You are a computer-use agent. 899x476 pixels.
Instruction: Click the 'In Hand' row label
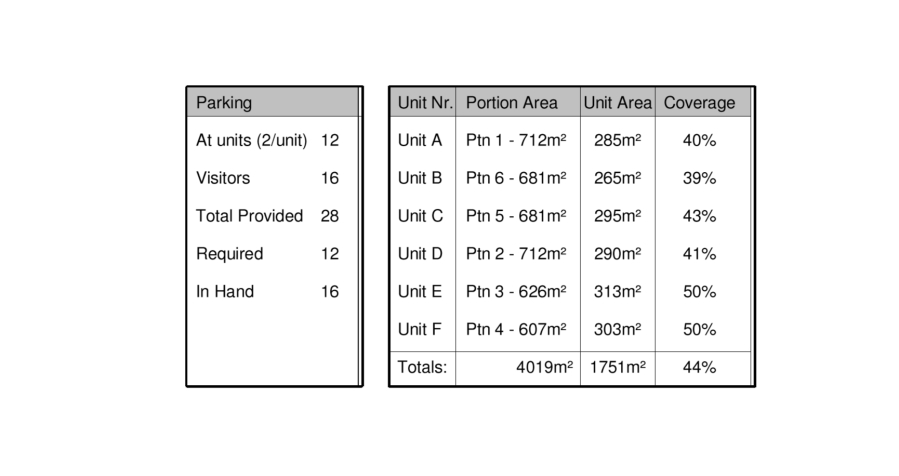pyautogui.click(x=225, y=292)
